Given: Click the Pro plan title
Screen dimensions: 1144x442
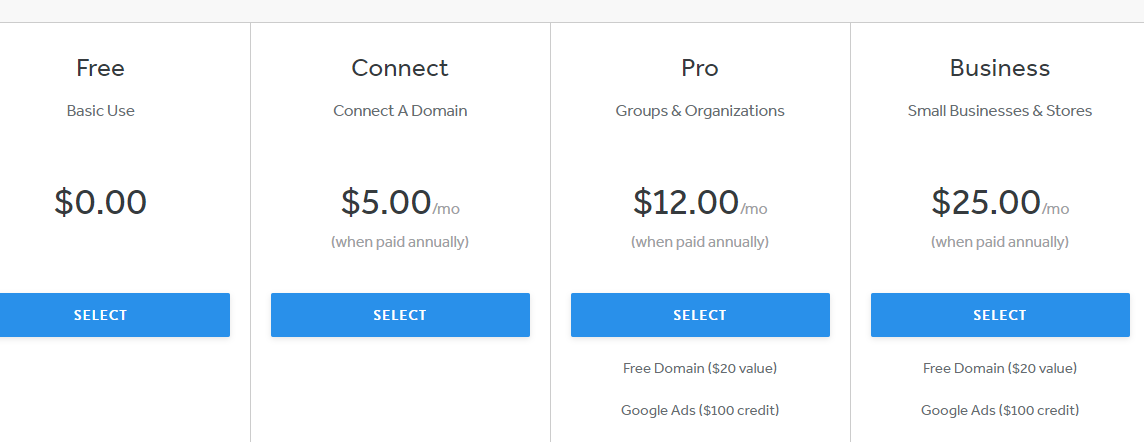Looking at the screenshot, I should (700, 68).
